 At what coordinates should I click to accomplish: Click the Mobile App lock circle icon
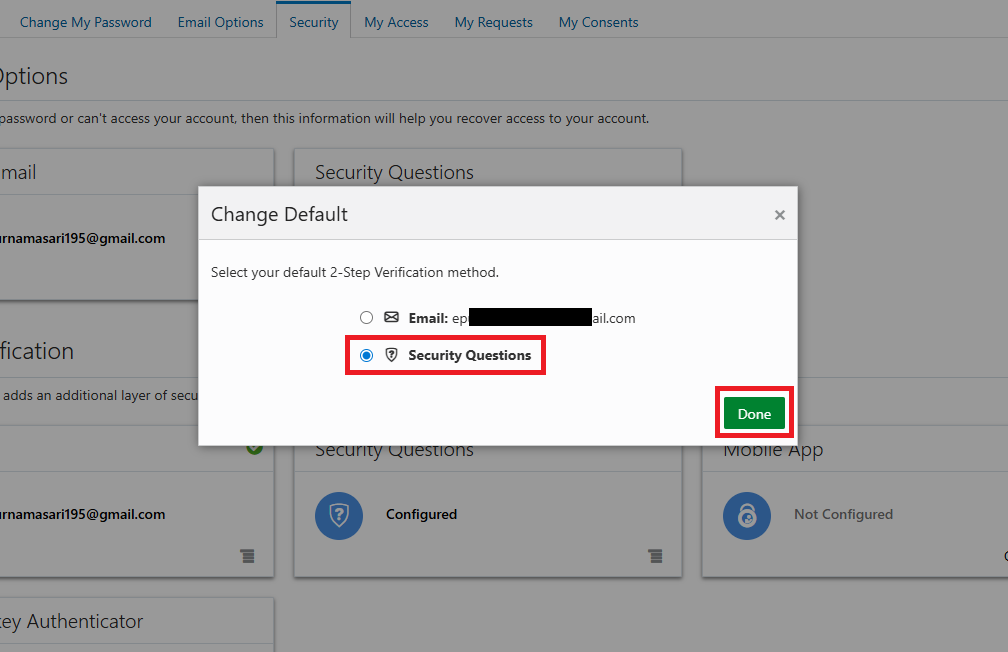coord(747,516)
